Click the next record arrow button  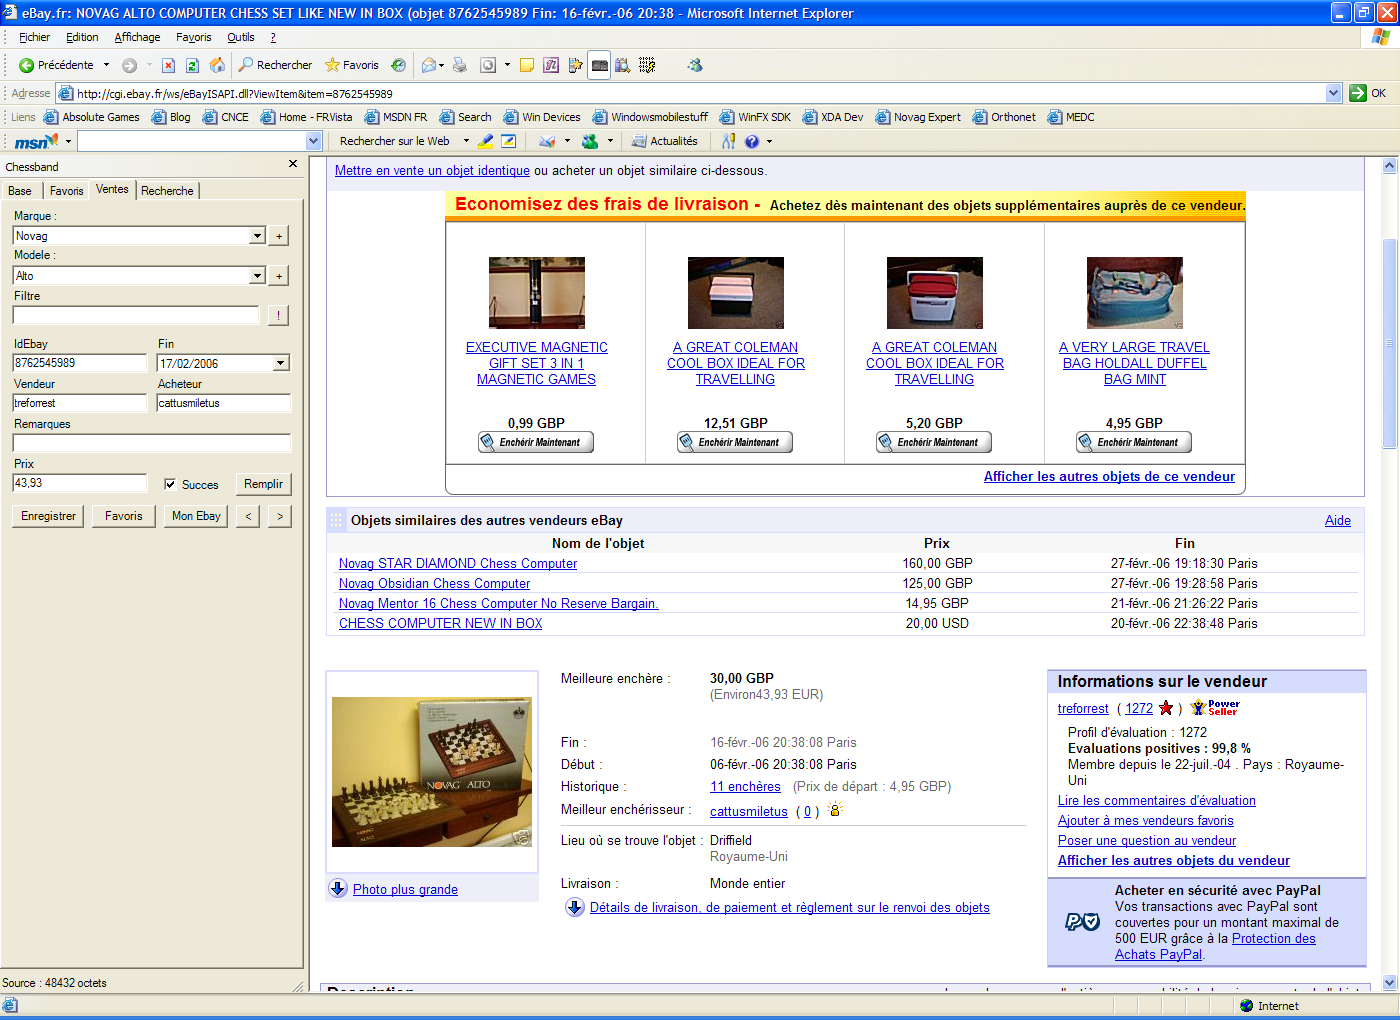[280, 516]
